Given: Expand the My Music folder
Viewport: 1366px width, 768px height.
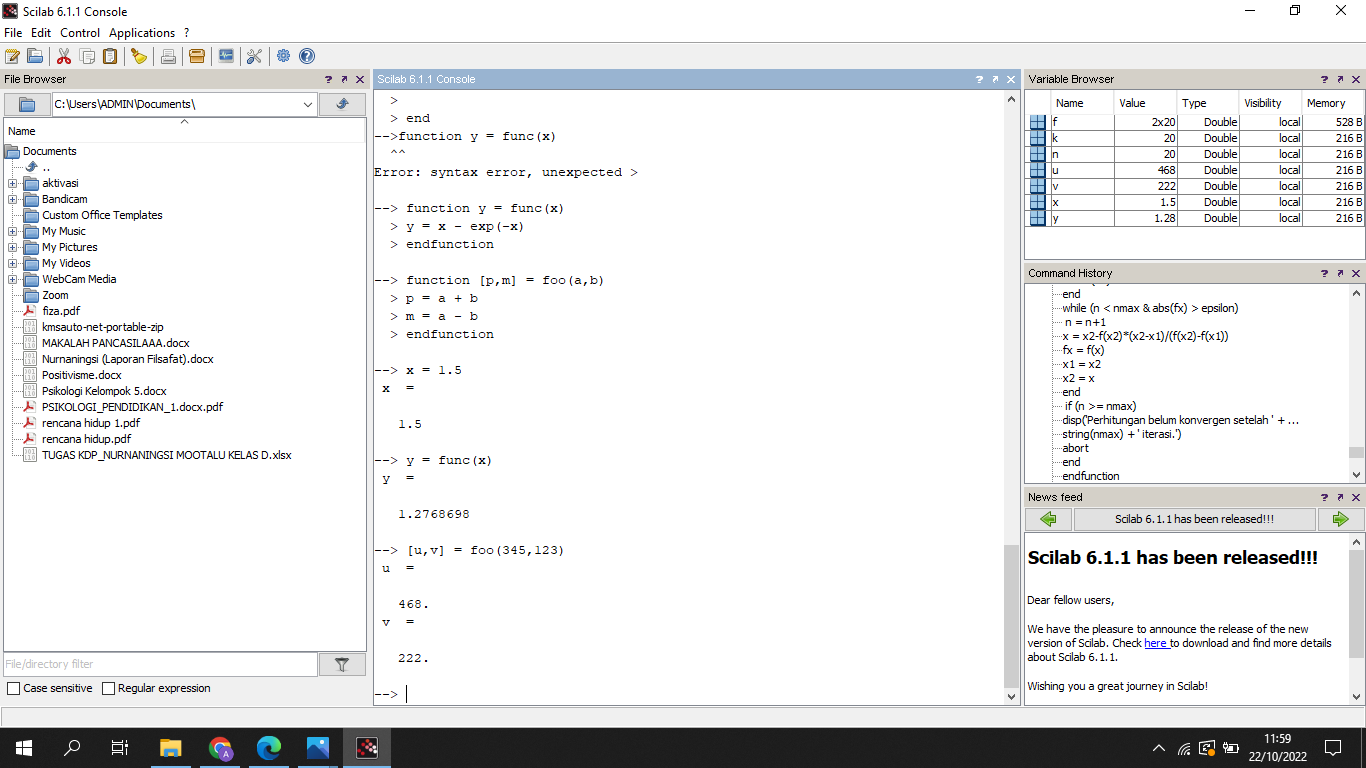Looking at the screenshot, I should 12,231.
